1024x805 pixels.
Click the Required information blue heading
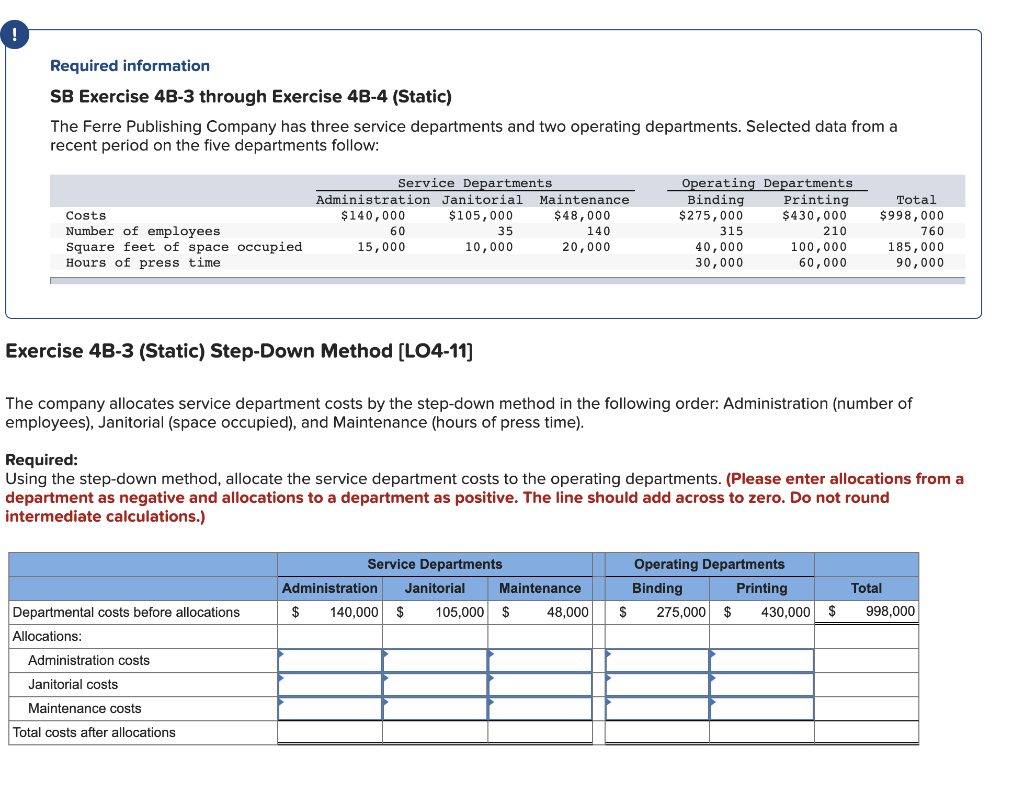click(x=129, y=66)
